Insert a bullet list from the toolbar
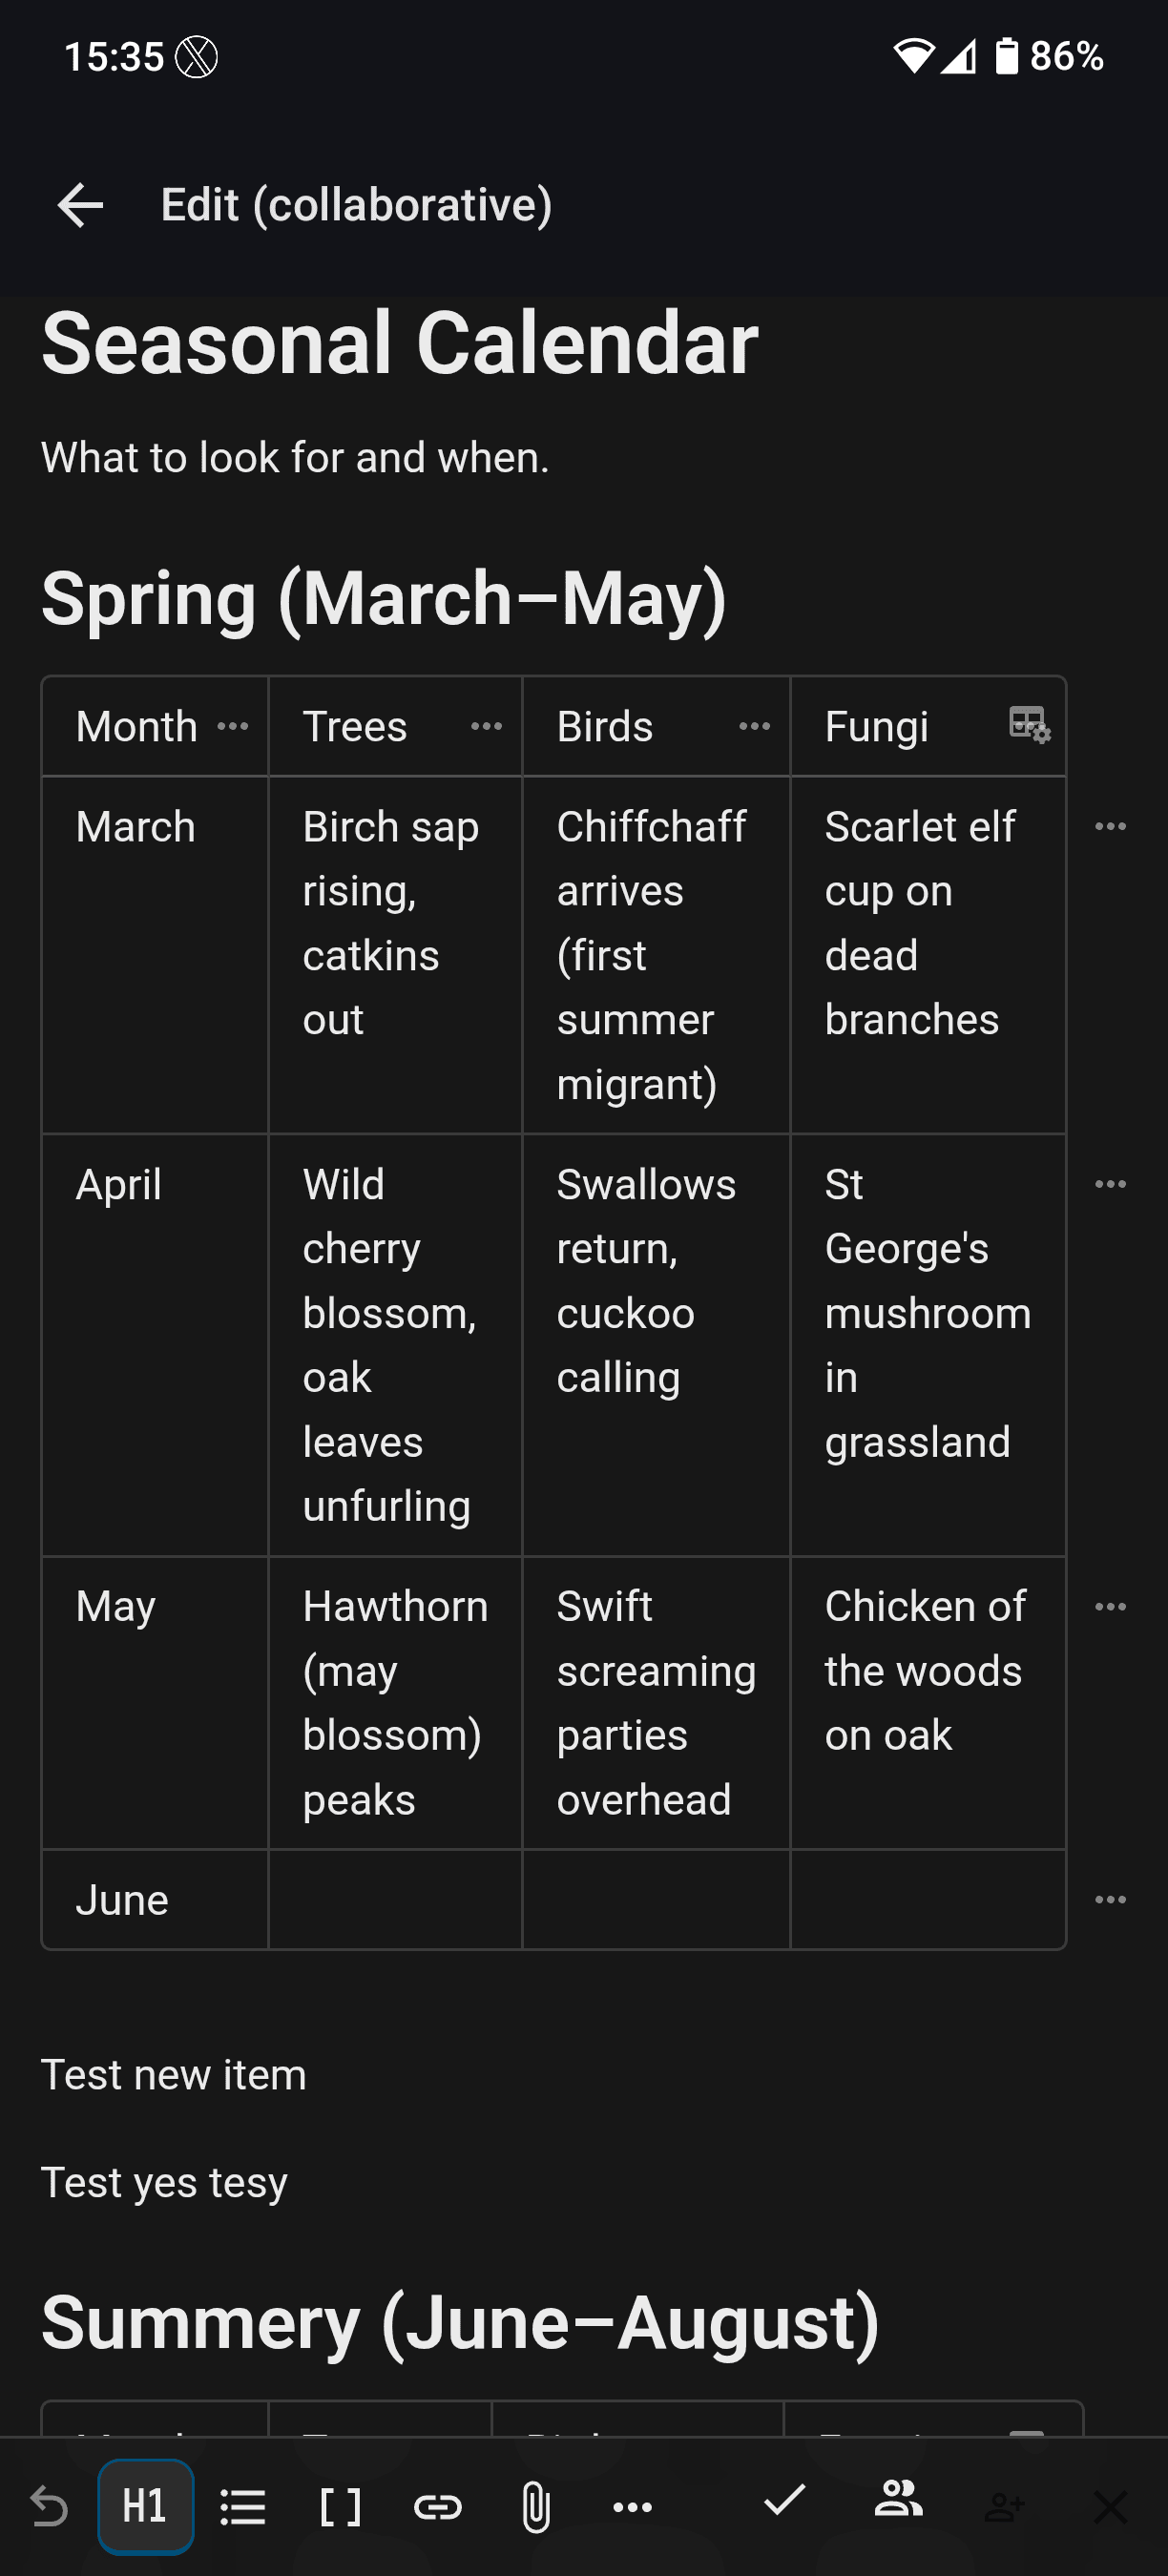1168x2576 pixels. pos(243,2506)
